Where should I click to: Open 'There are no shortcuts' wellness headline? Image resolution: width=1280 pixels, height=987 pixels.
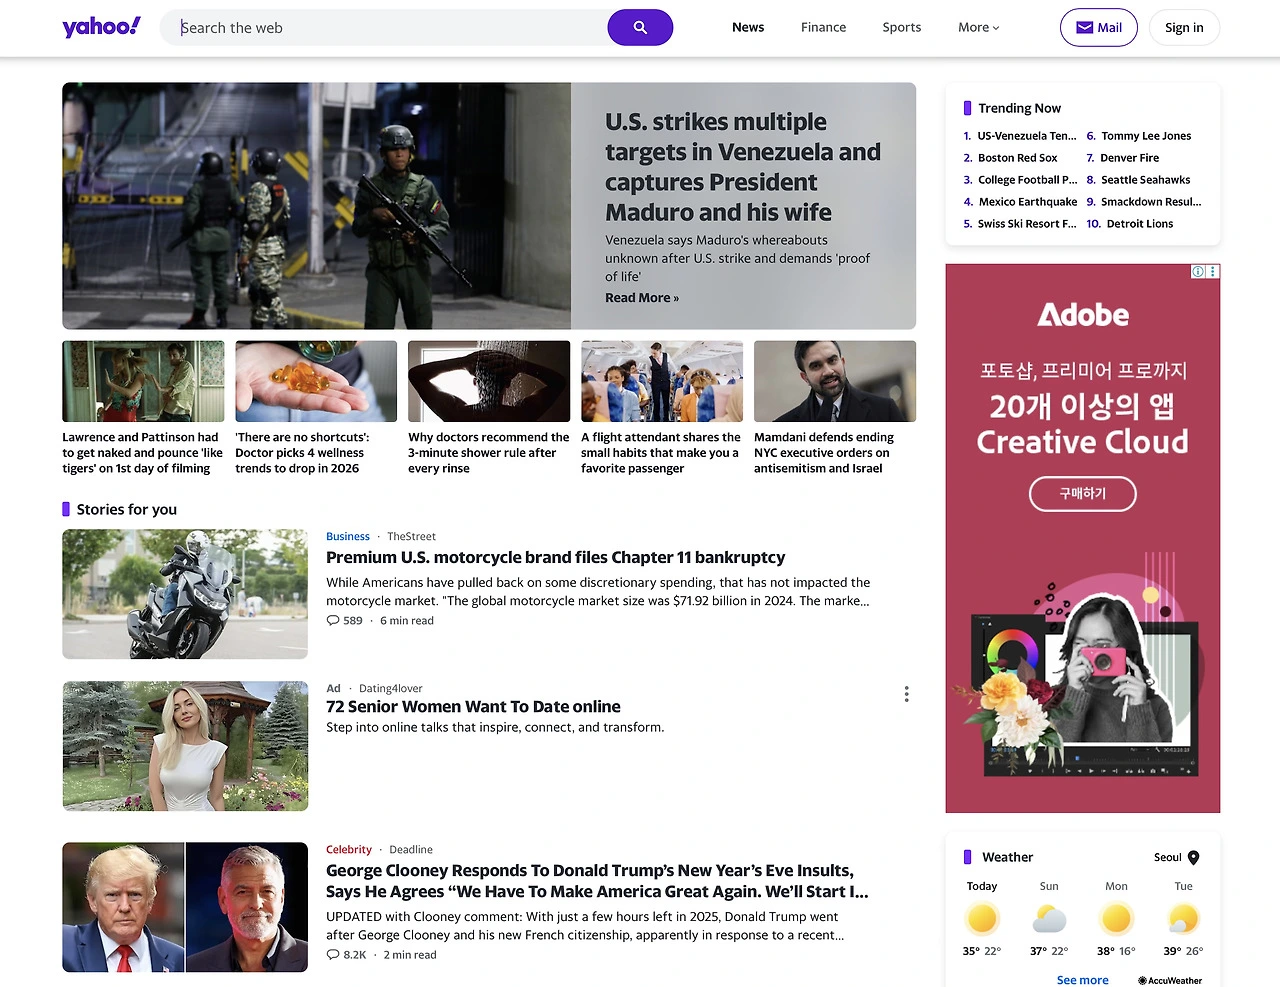click(x=302, y=453)
